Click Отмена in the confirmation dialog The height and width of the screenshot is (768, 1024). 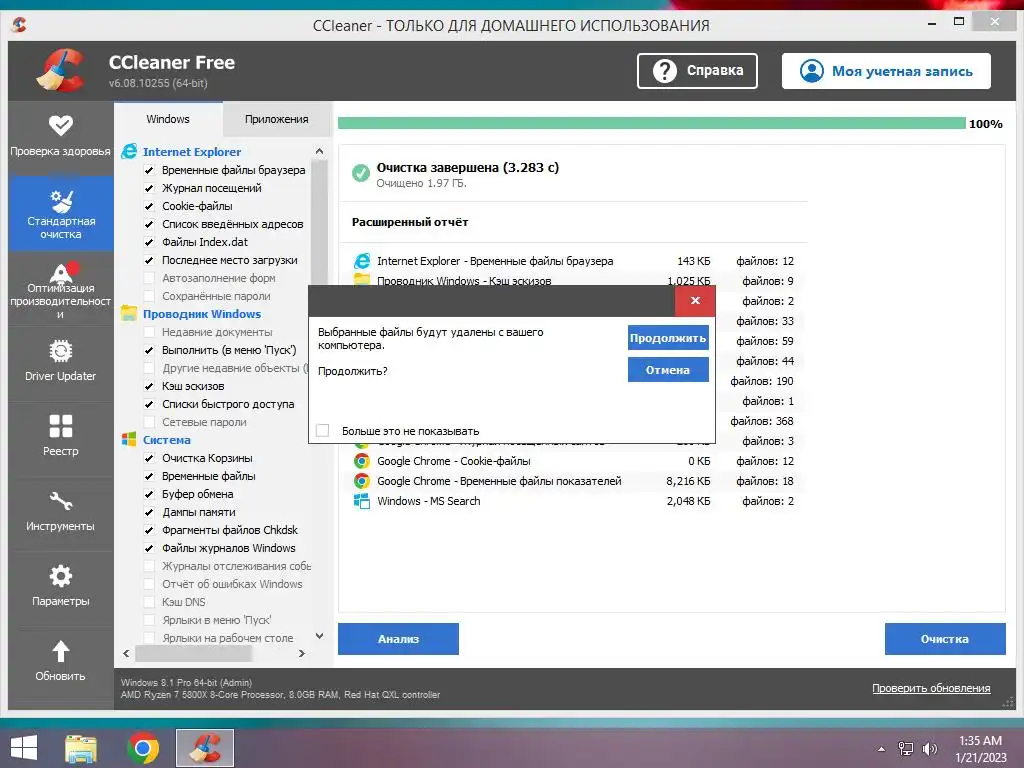point(668,370)
